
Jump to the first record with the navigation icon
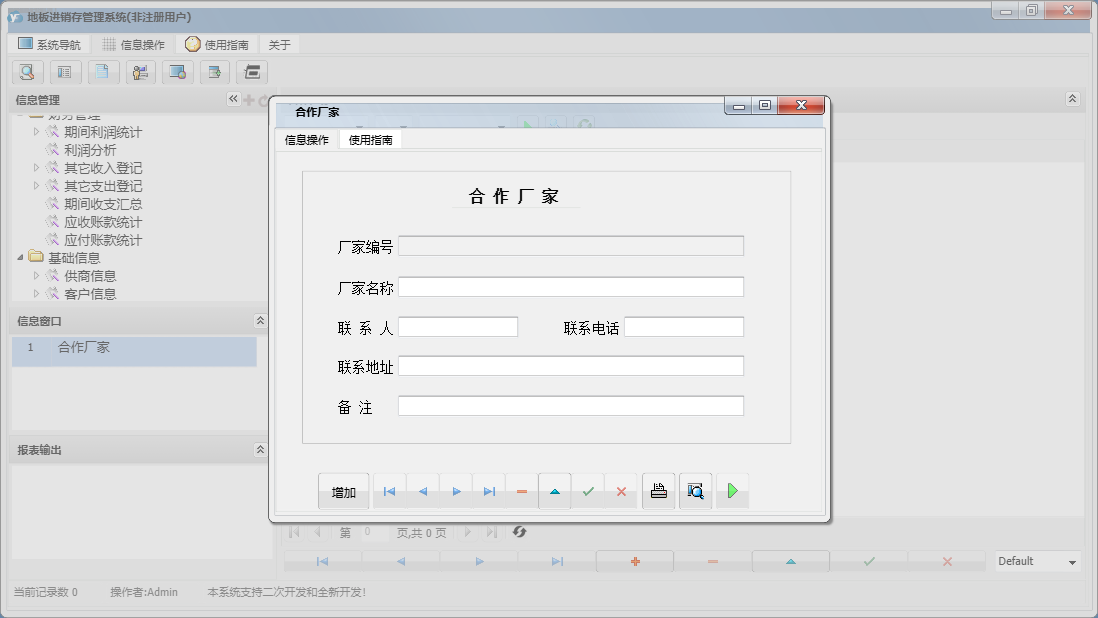tap(389, 491)
